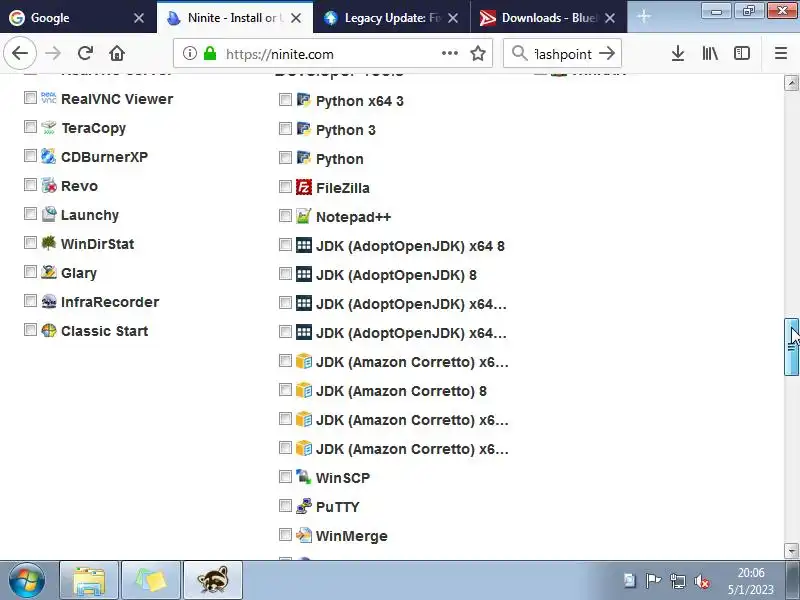Switch to the Downloads - Blue tab
Viewport: 800px width, 600px height.
(548, 17)
